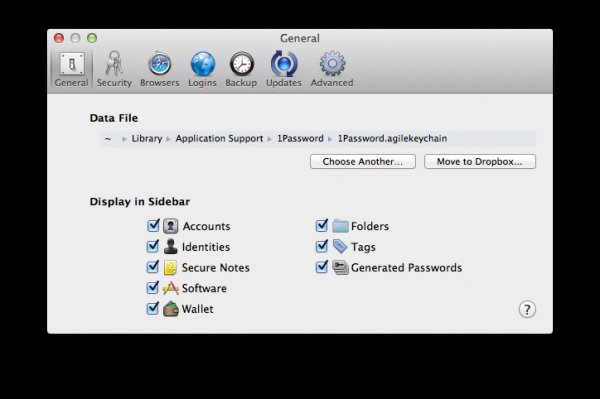The image size is (600, 399).
Task: Open the General preferences pane icon
Action: 72,64
